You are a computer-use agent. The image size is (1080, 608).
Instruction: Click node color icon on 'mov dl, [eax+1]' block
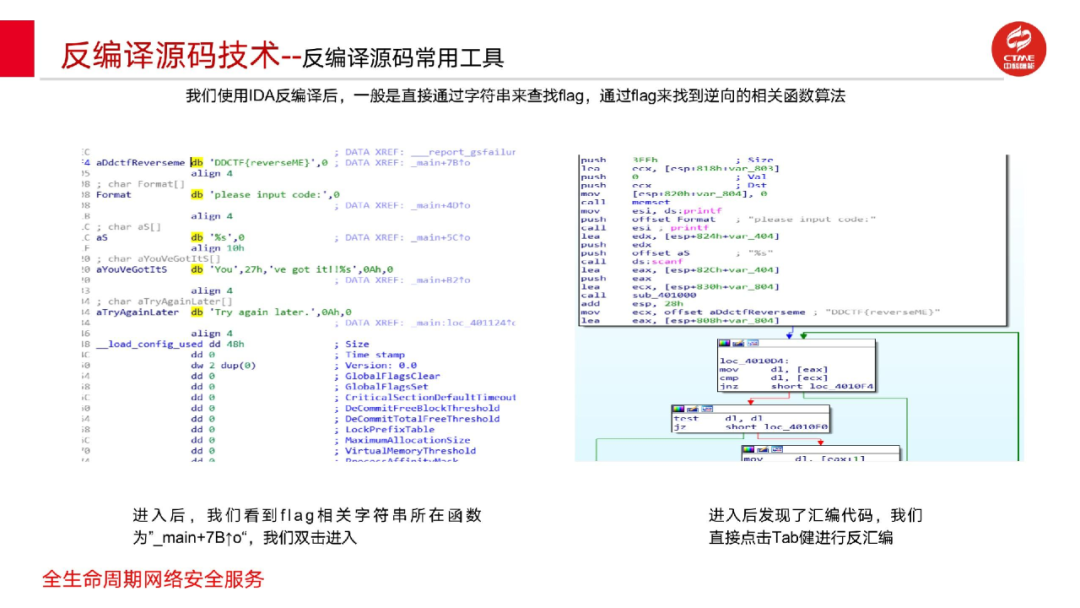coord(749,450)
